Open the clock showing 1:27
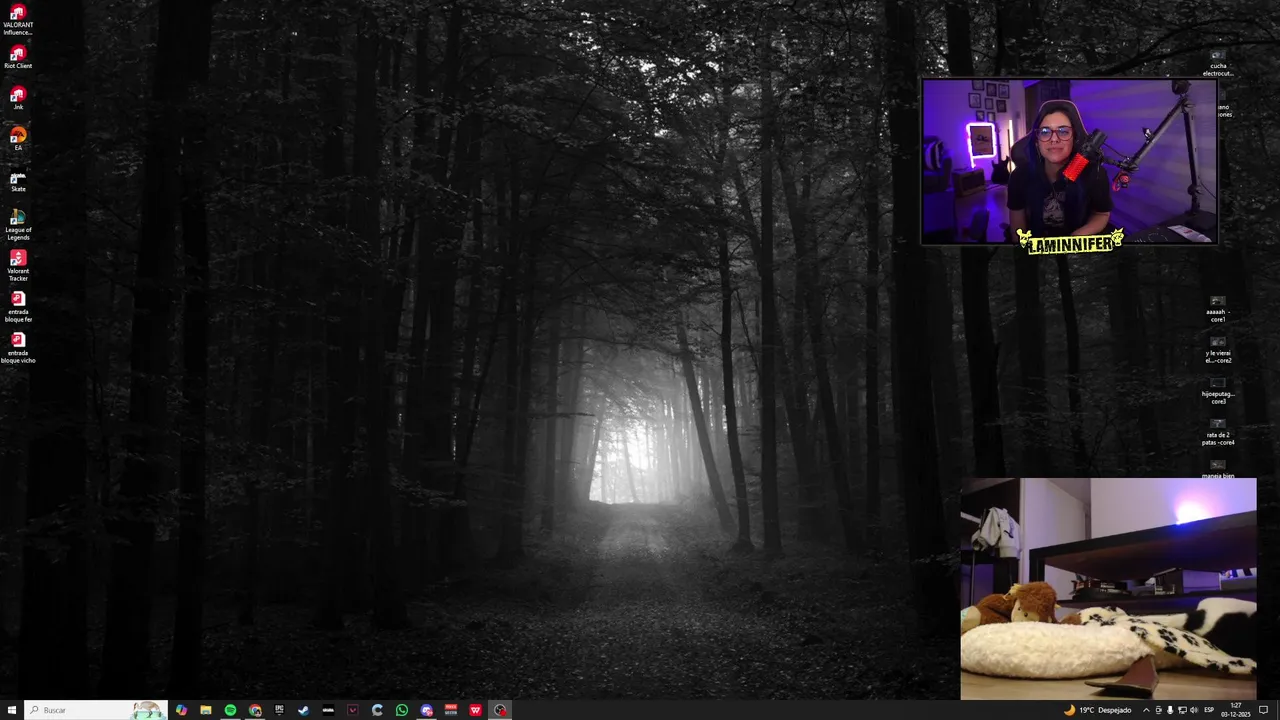Image resolution: width=1280 pixels, height=720 pixels. (1236, 710)
